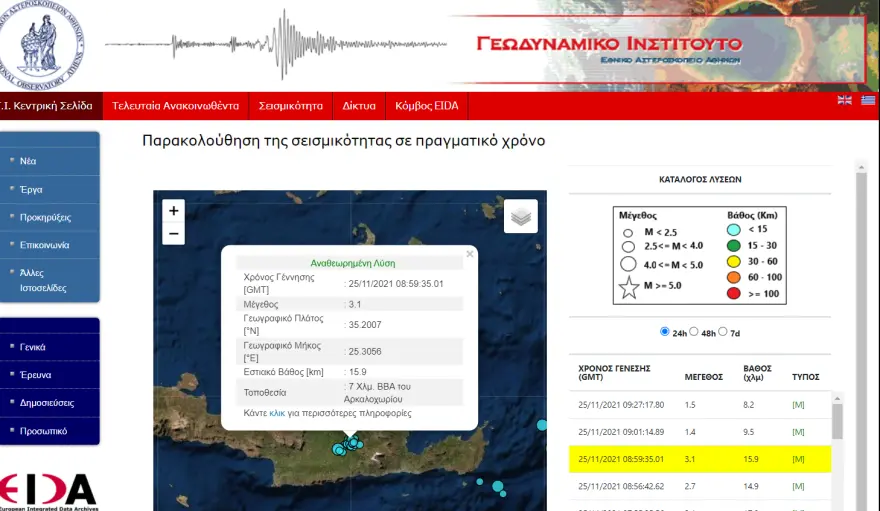Image resolution: width=880 pixels, height=511 pixels.
Task: Open the Κόμβος EIDA menu item
Action: click(x=427, y=106)
